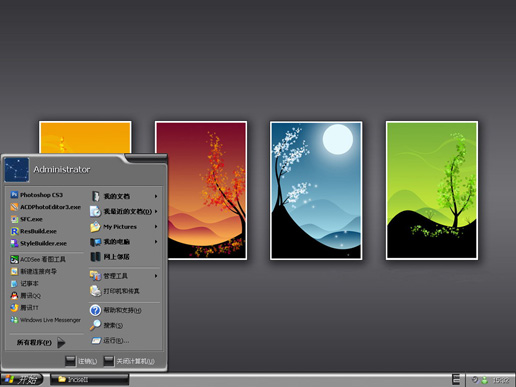Select the blue moonlit tree wallpaper thumbnail

pyautogui.click(x=316, y=191)
